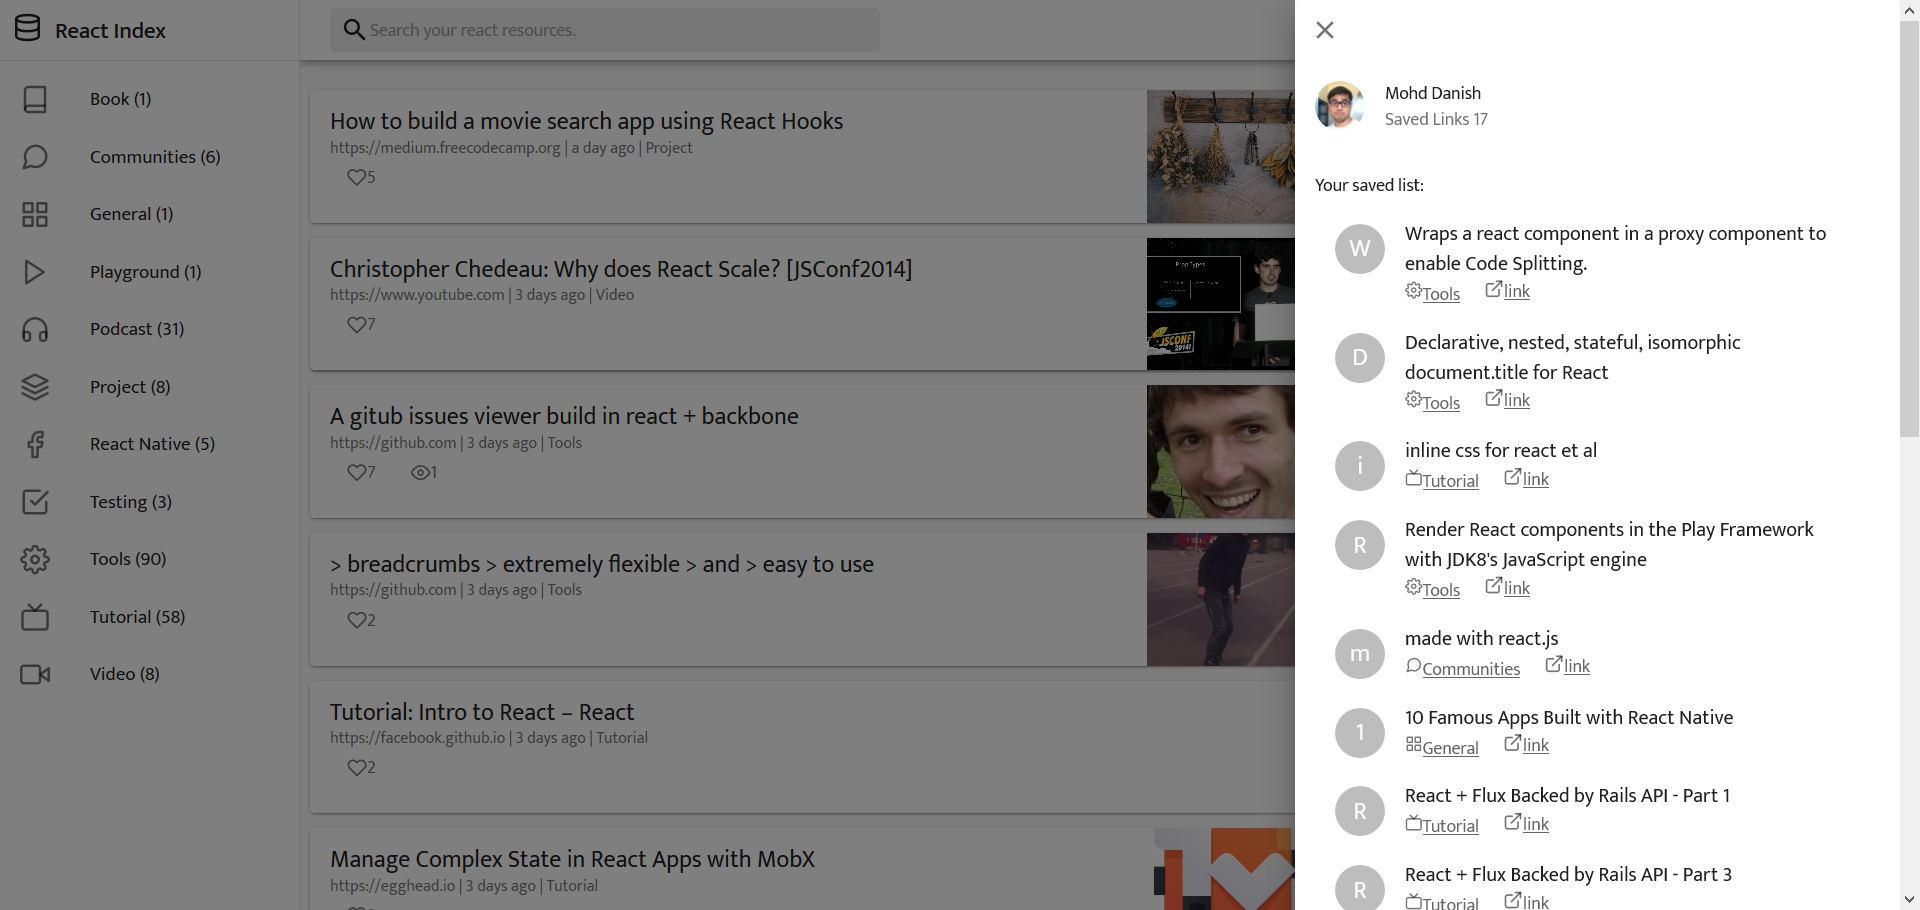This screenshot has height=910, width=1920.
Task: Click the Book category icon
Action: click(35, 99)
